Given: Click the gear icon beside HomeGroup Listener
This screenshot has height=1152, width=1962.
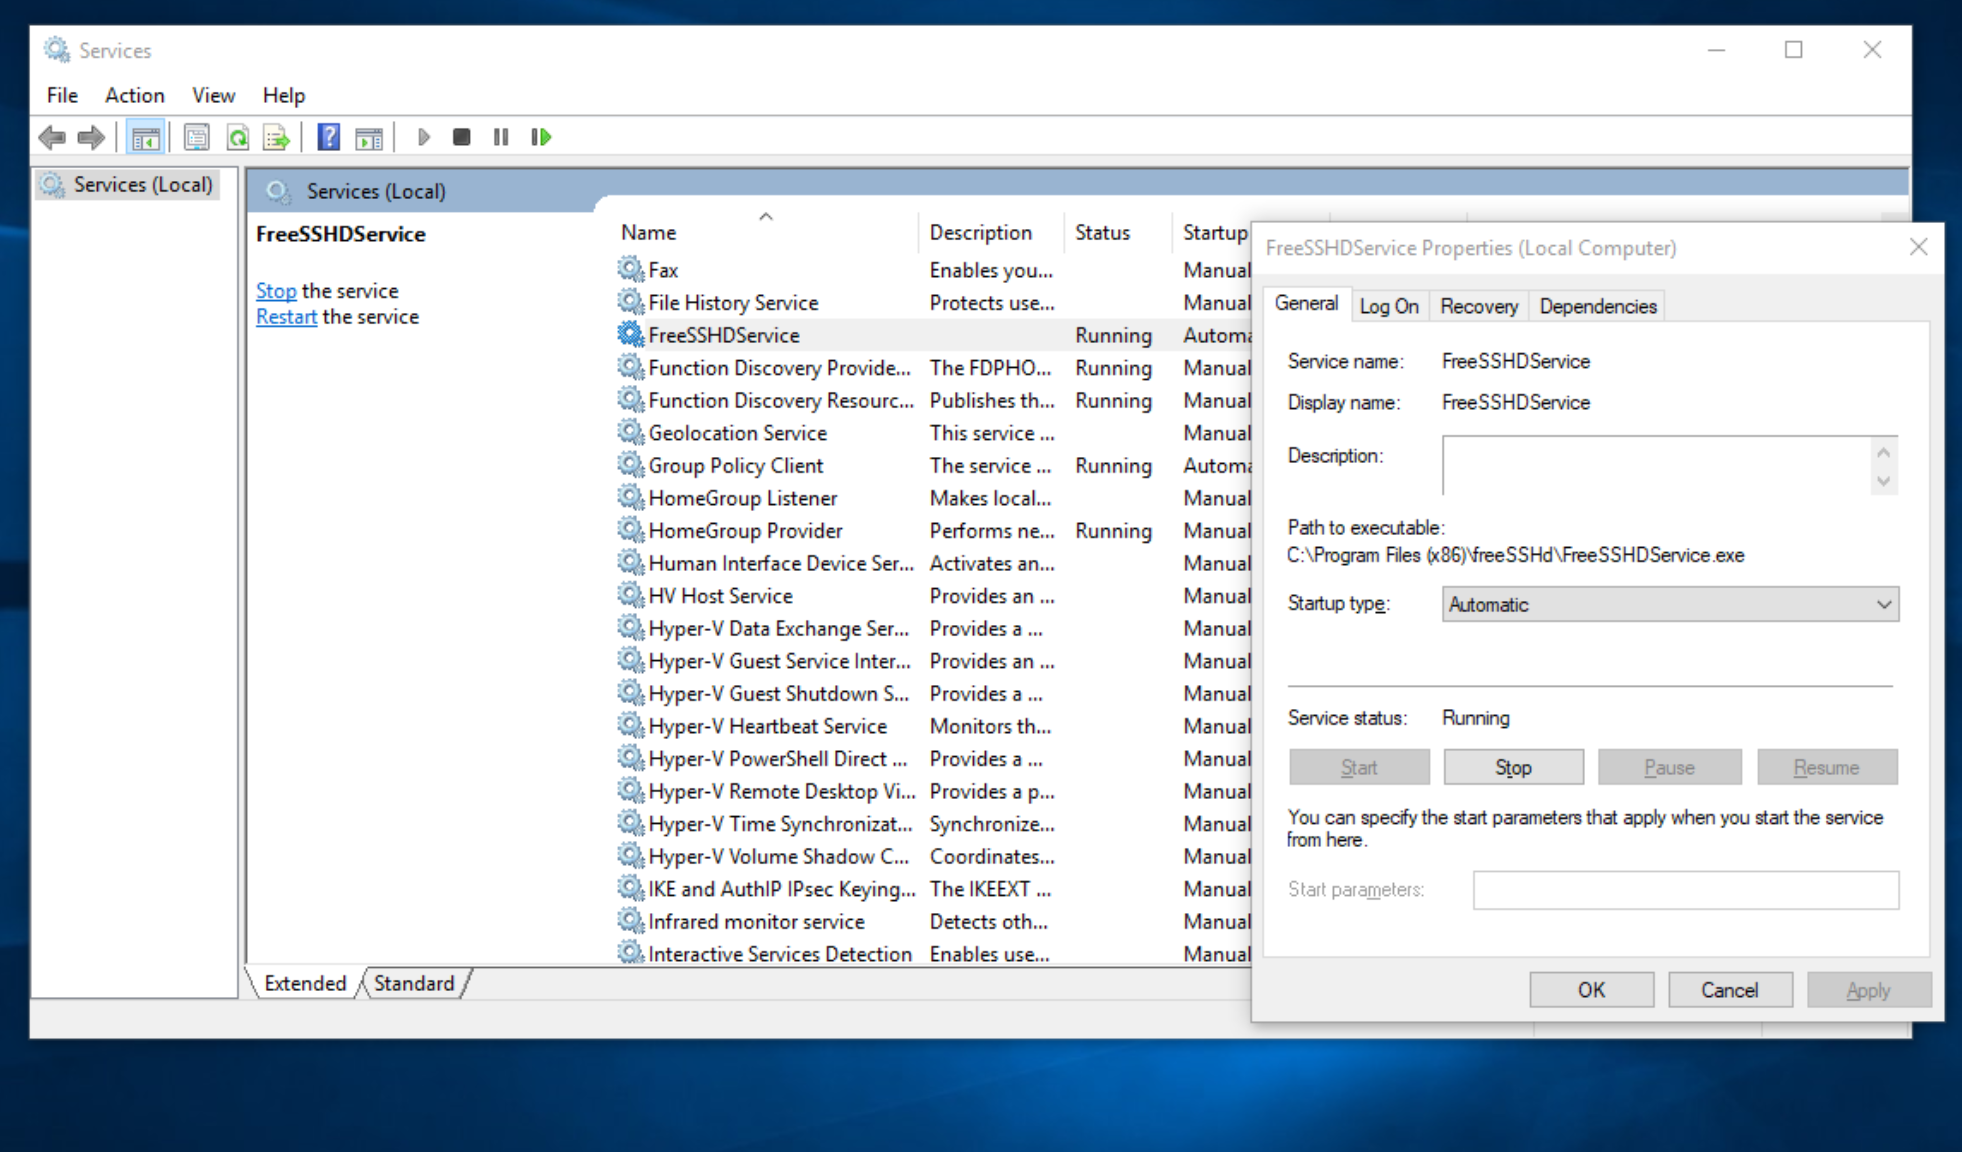Looking at the screenshot, I should click(x=630, y=497).
